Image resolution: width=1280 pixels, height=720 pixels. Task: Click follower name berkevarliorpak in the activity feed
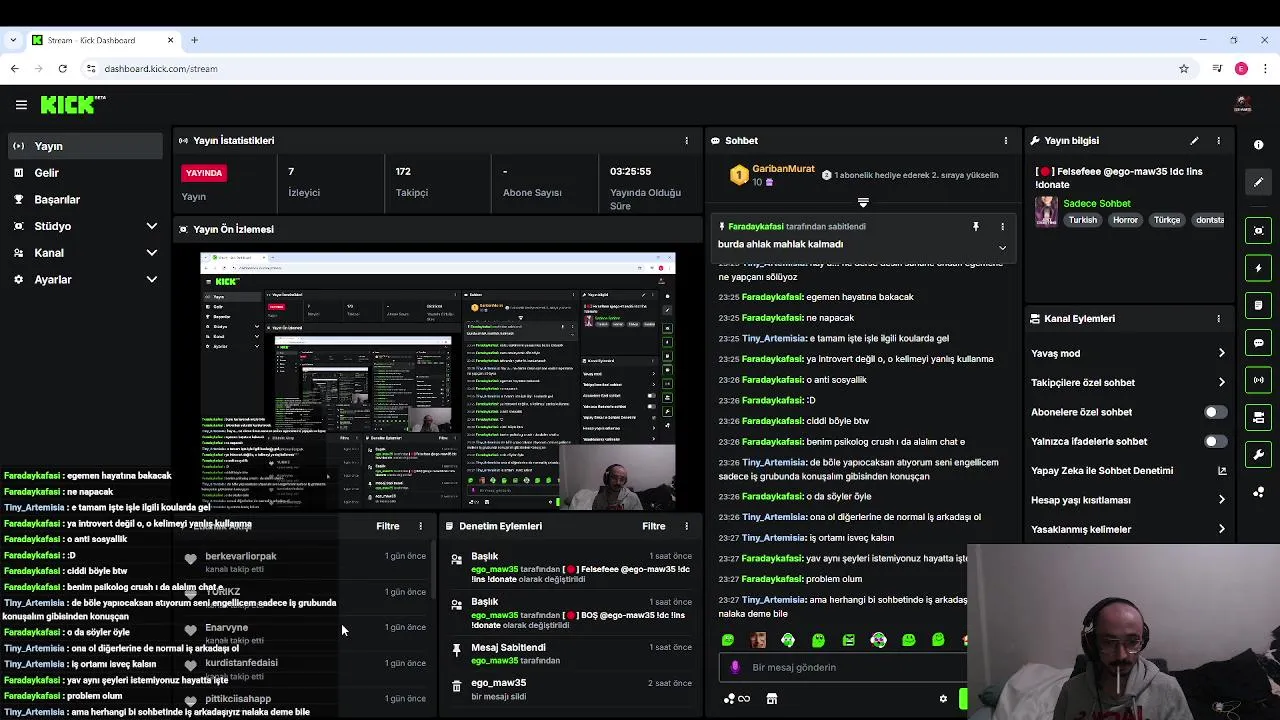coord(240,556)
